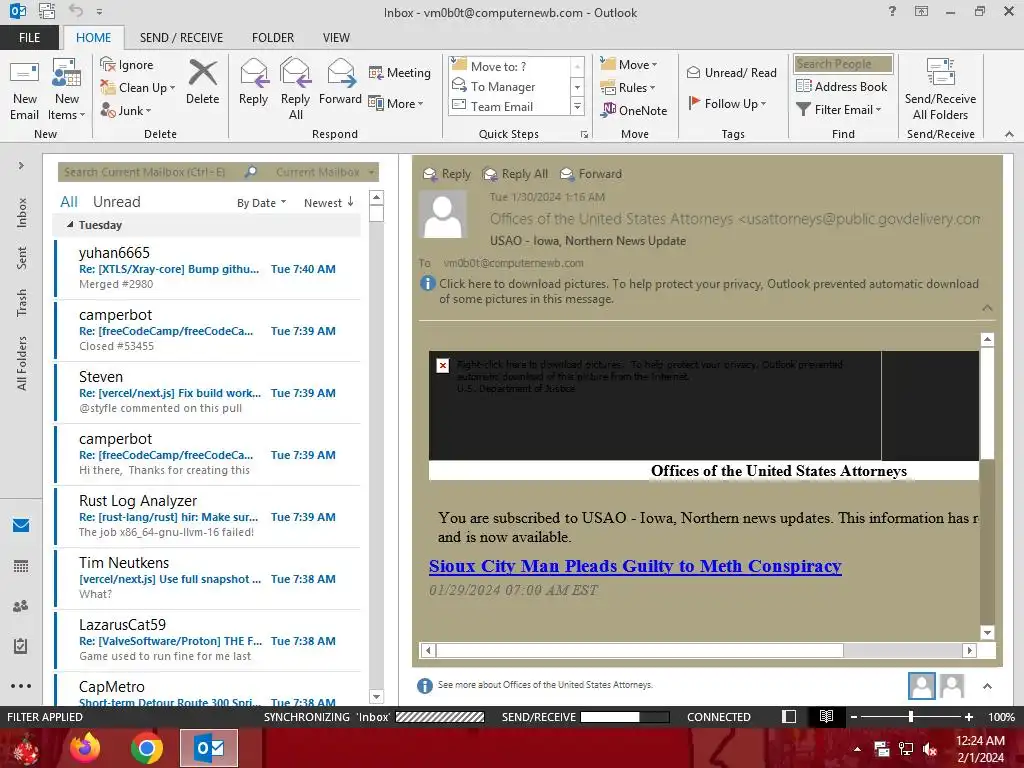Open the Clean Up dropdown
Image resolution: width=1024 pixels, height=768 pixels.
pos(138,88)
